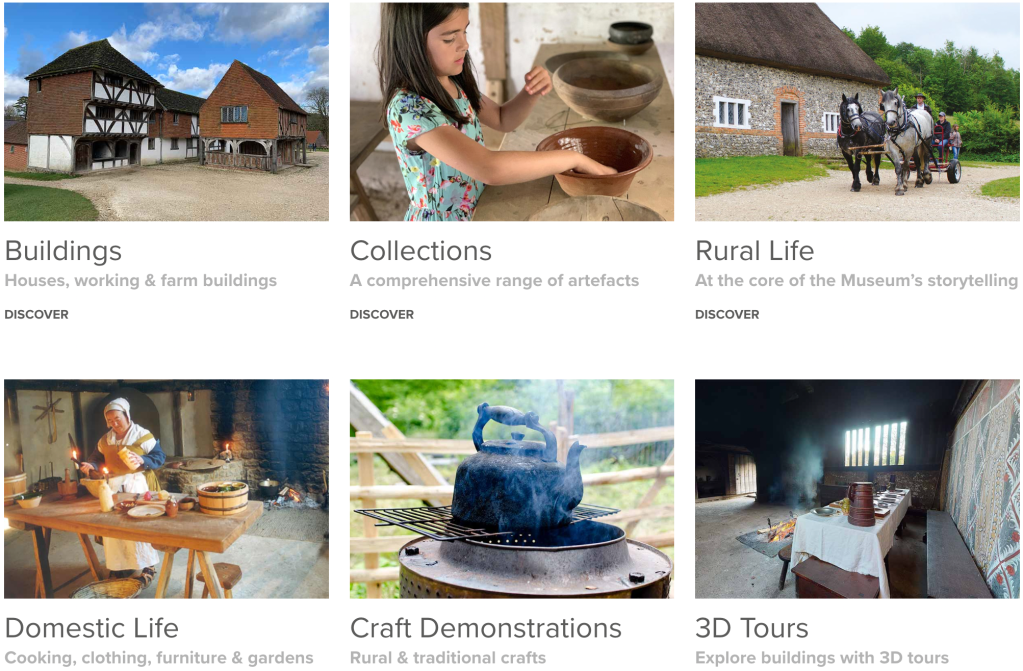Click the Collections girl with bowls image
Image resolution: width=1023 pixels, height=671 pixels.
pos(512,112)
